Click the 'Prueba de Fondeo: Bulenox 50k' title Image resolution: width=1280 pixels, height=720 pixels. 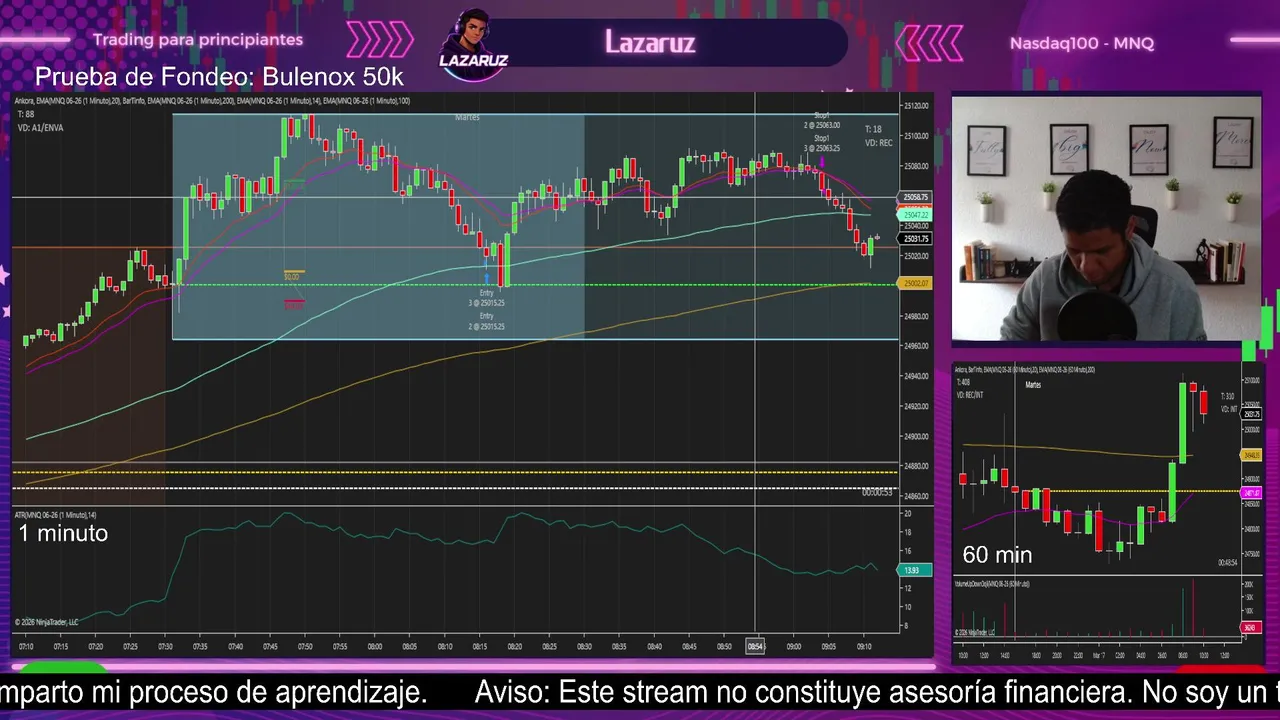pos(219,77)
